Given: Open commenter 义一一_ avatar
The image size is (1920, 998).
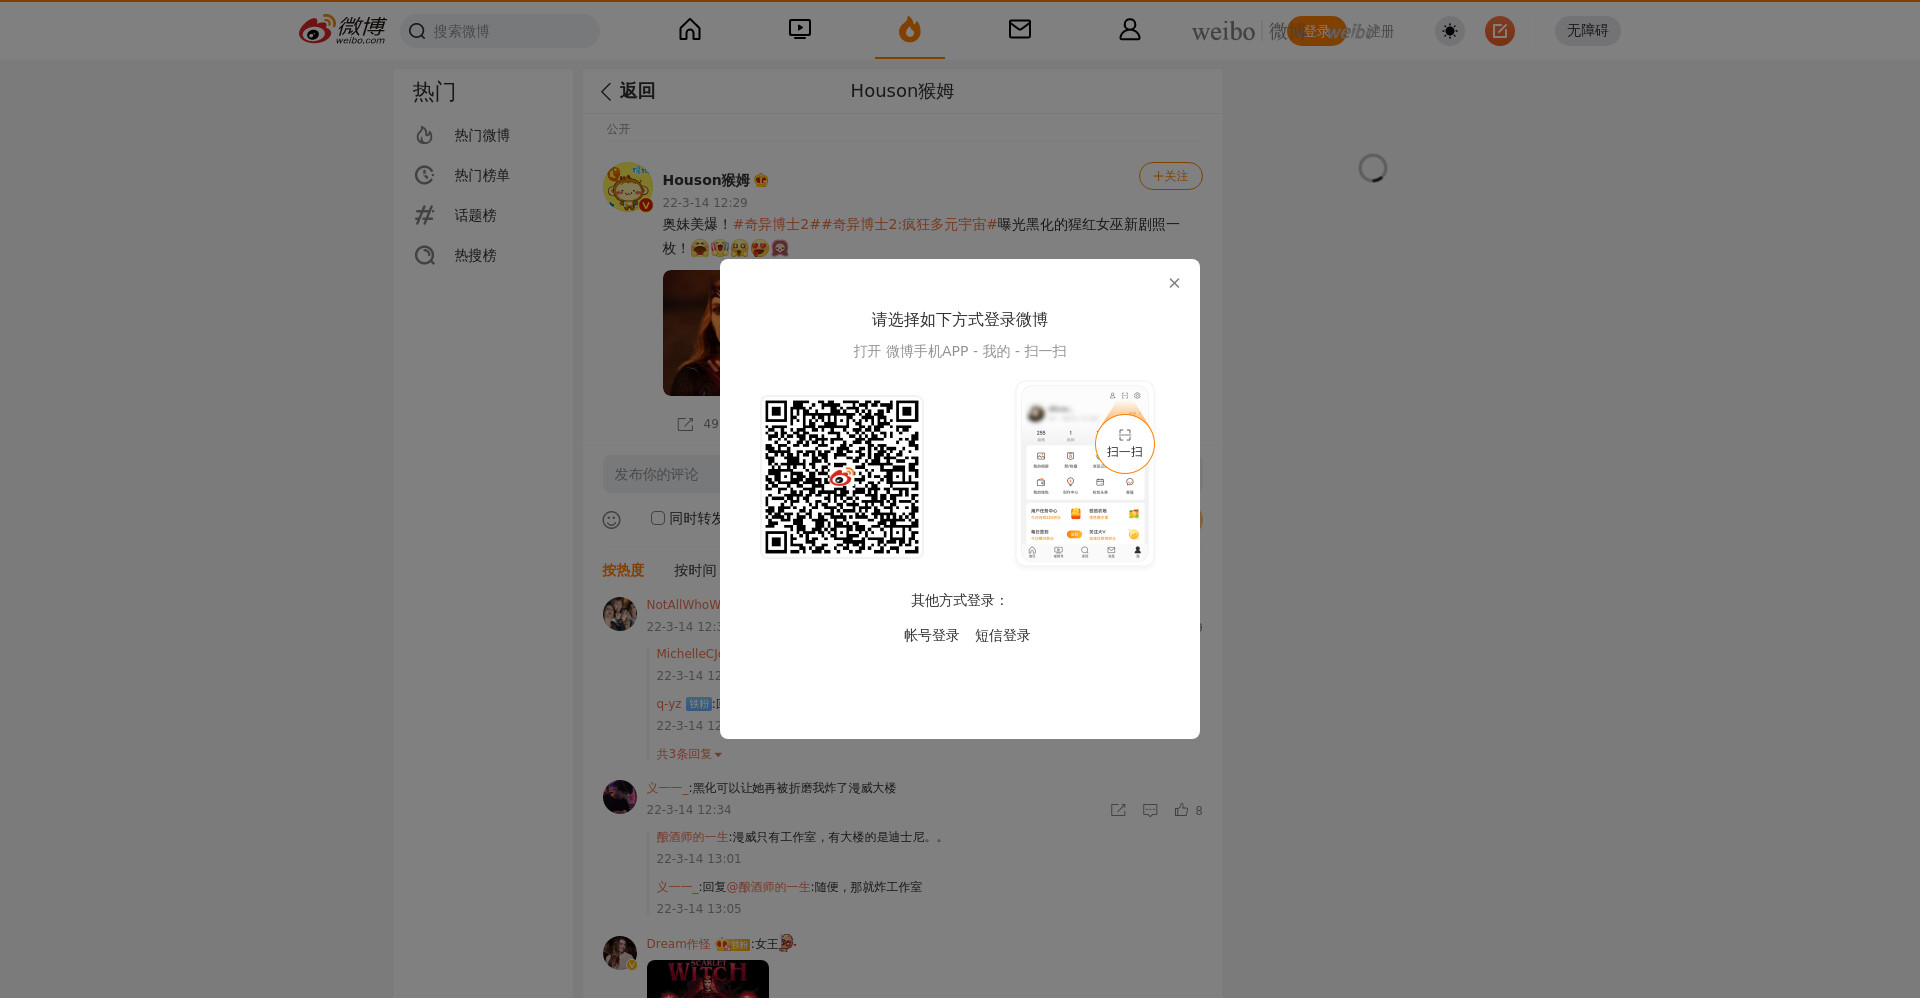Looking at the screenshot, I should 620,797.
